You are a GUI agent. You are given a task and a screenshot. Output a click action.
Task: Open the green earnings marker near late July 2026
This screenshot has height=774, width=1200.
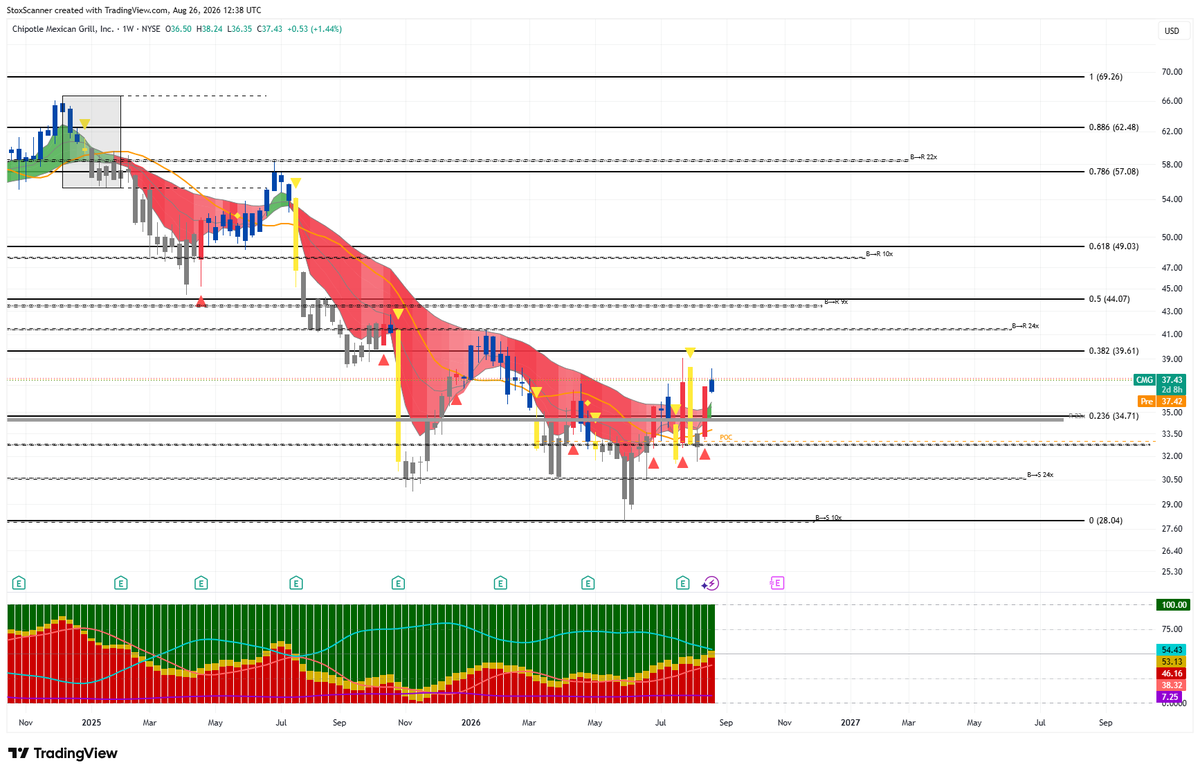[x=683, y=581]
